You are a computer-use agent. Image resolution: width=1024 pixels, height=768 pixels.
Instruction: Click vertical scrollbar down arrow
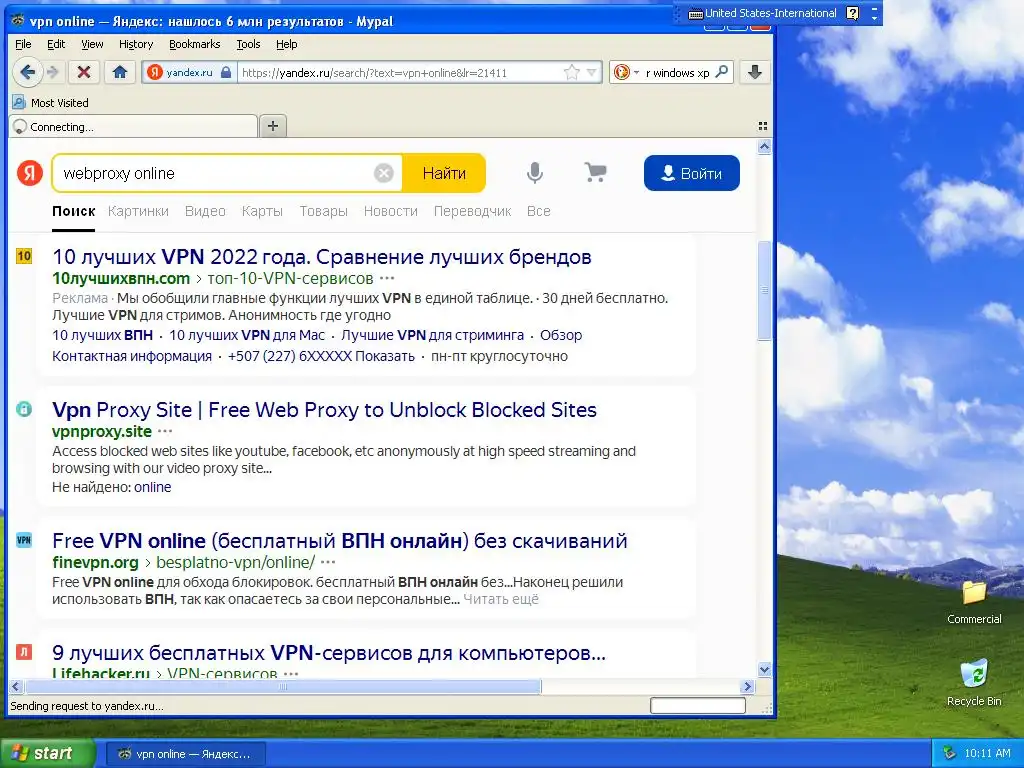tap(764, 669)
